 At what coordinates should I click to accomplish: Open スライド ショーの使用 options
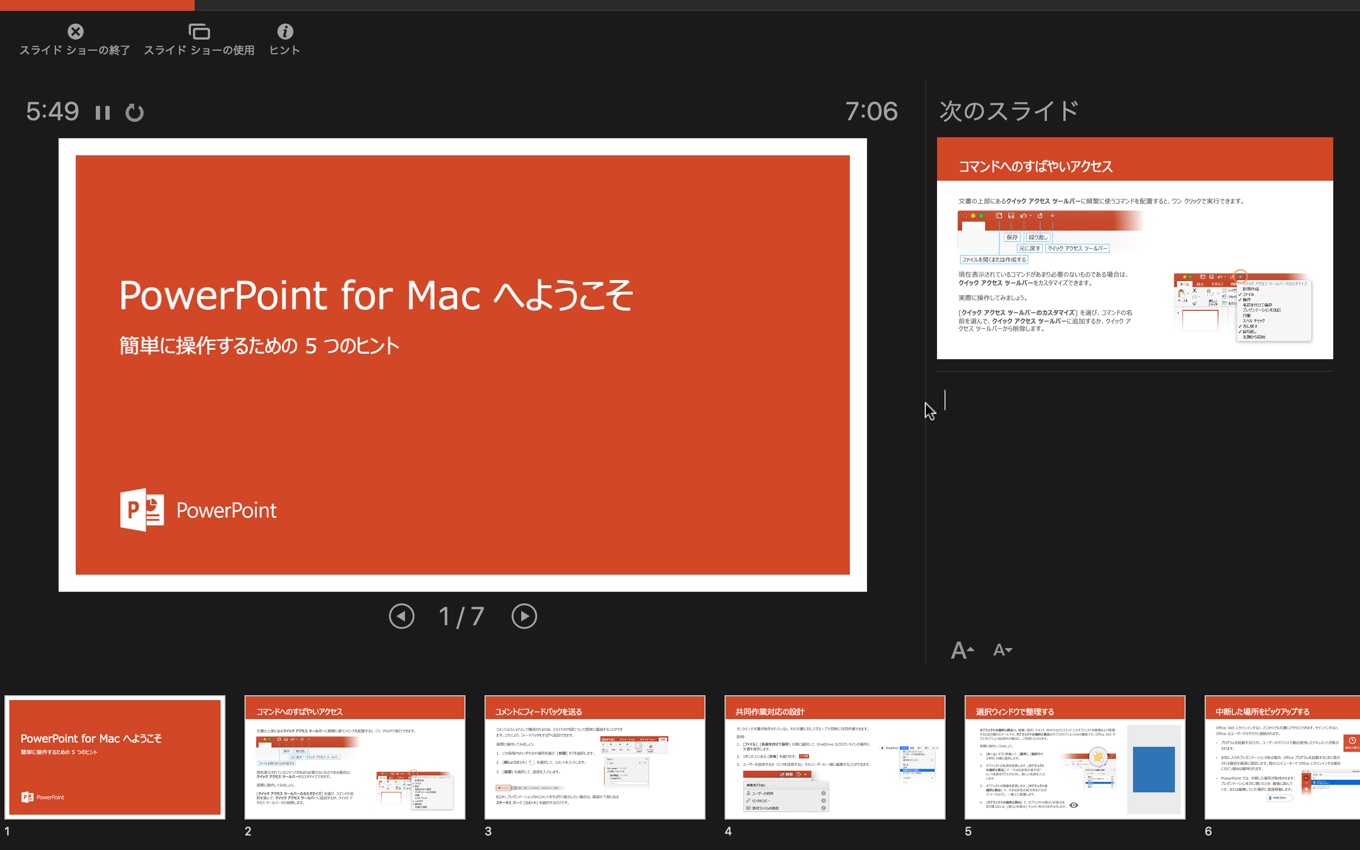pyautogui.click(x=199, y=40)
